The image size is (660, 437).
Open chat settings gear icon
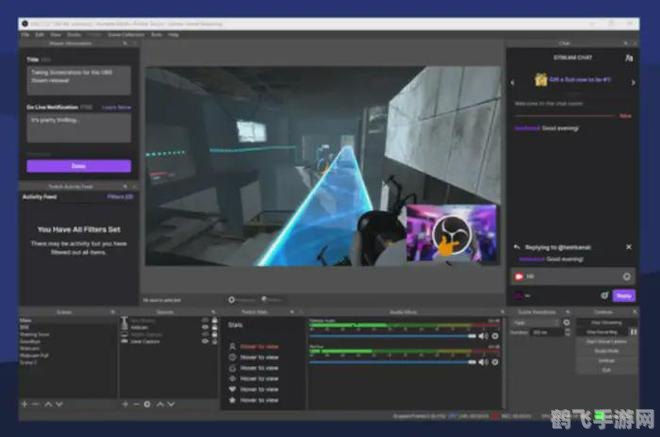tap(605, 296)
